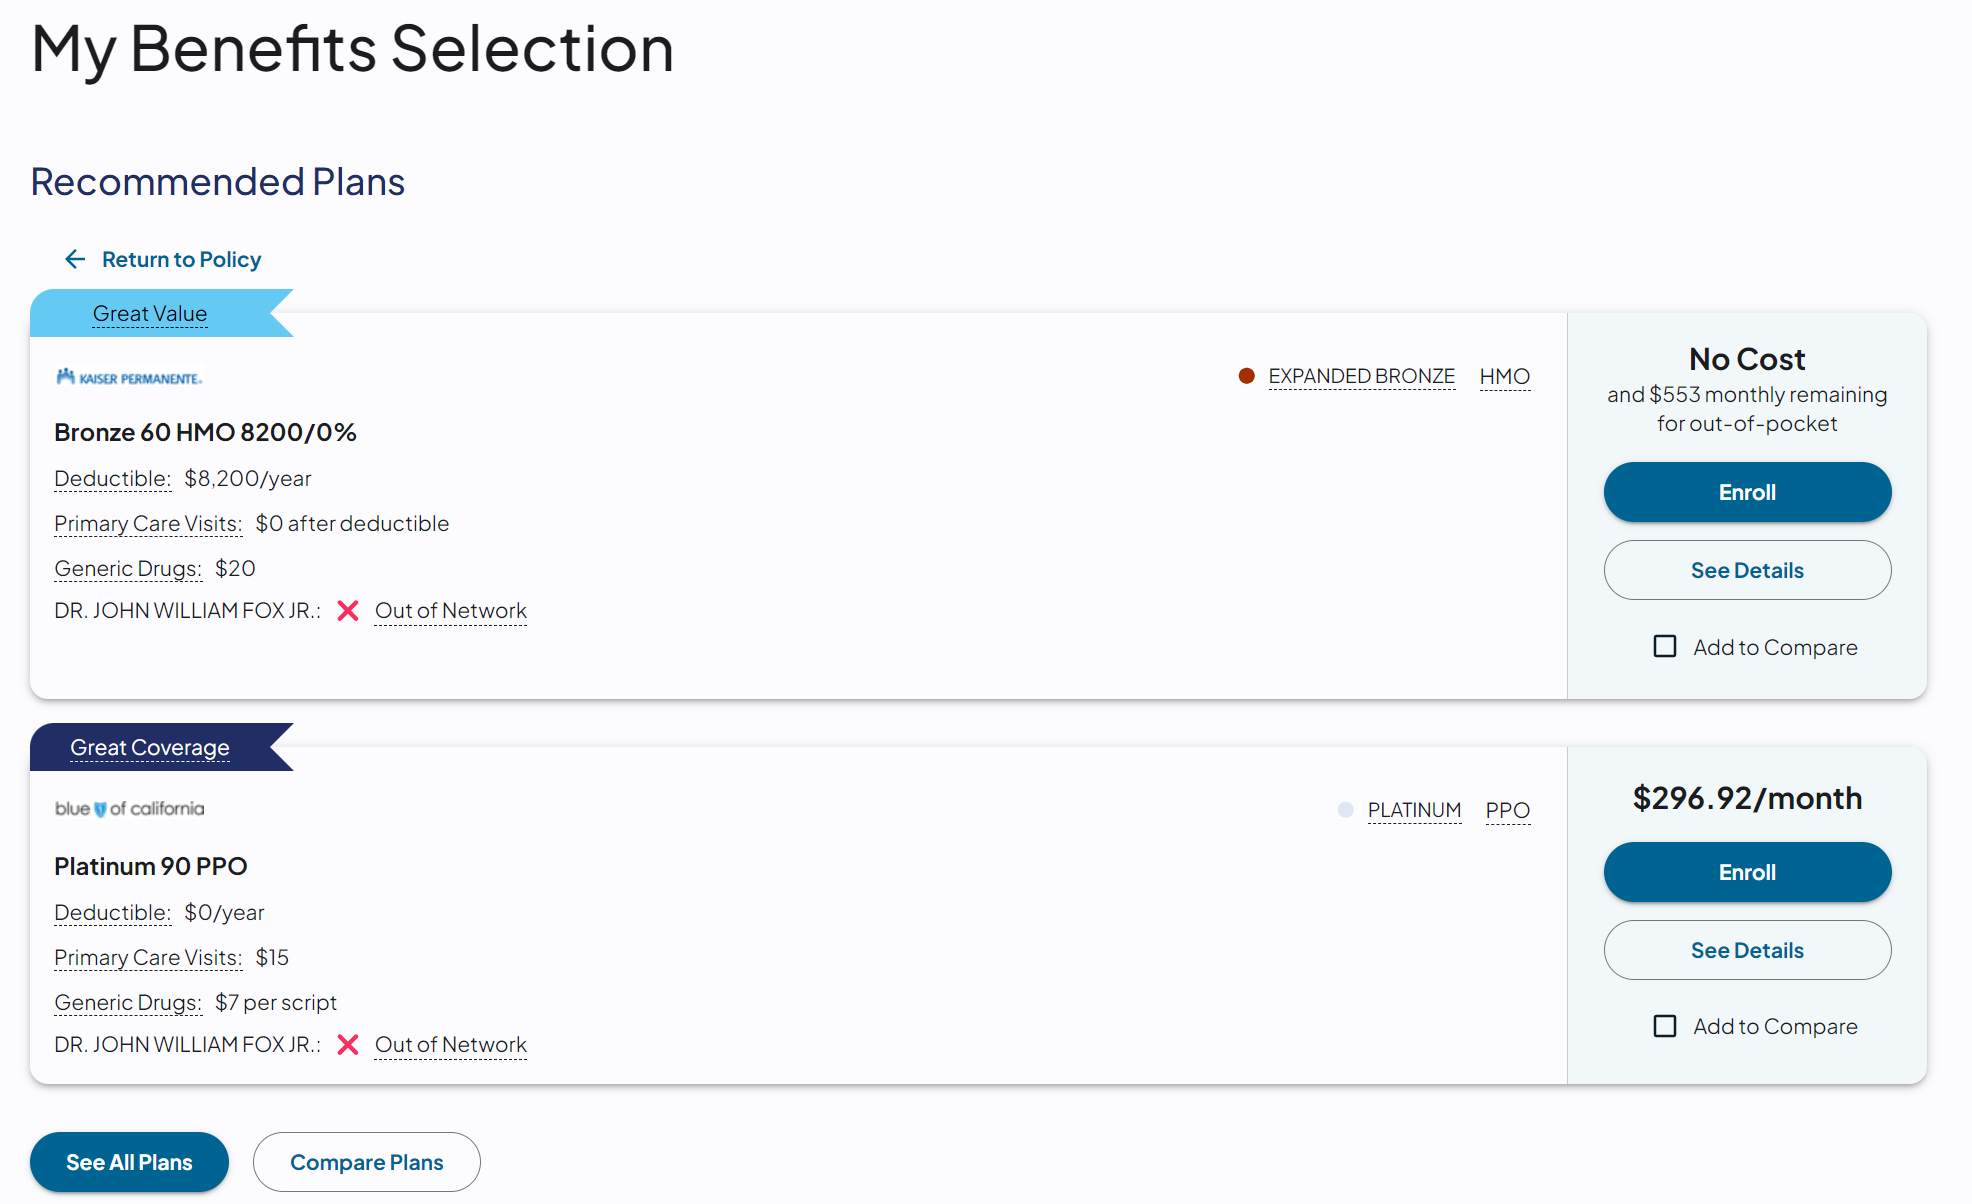Image resolution: width=1972 pixels, height=1204 pixels.
Task: Click the red X icon on Bronze plan
Action: (348, 611)
